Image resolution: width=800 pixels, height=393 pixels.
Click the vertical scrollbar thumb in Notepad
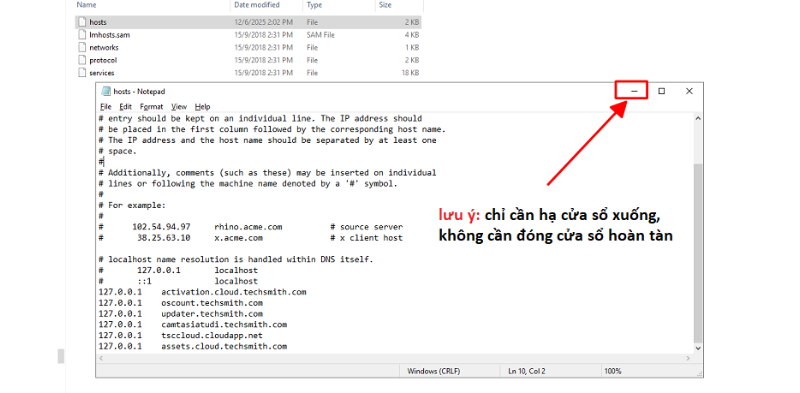(698, 253)
